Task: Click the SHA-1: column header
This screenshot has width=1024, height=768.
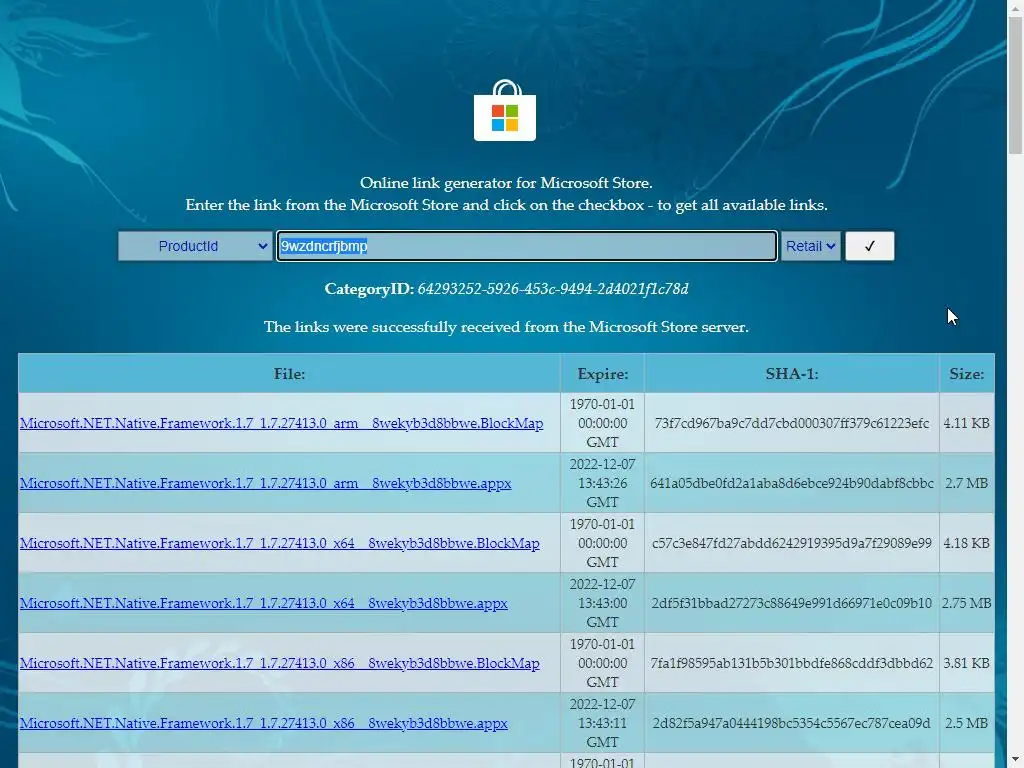Action: click(792, 374)
